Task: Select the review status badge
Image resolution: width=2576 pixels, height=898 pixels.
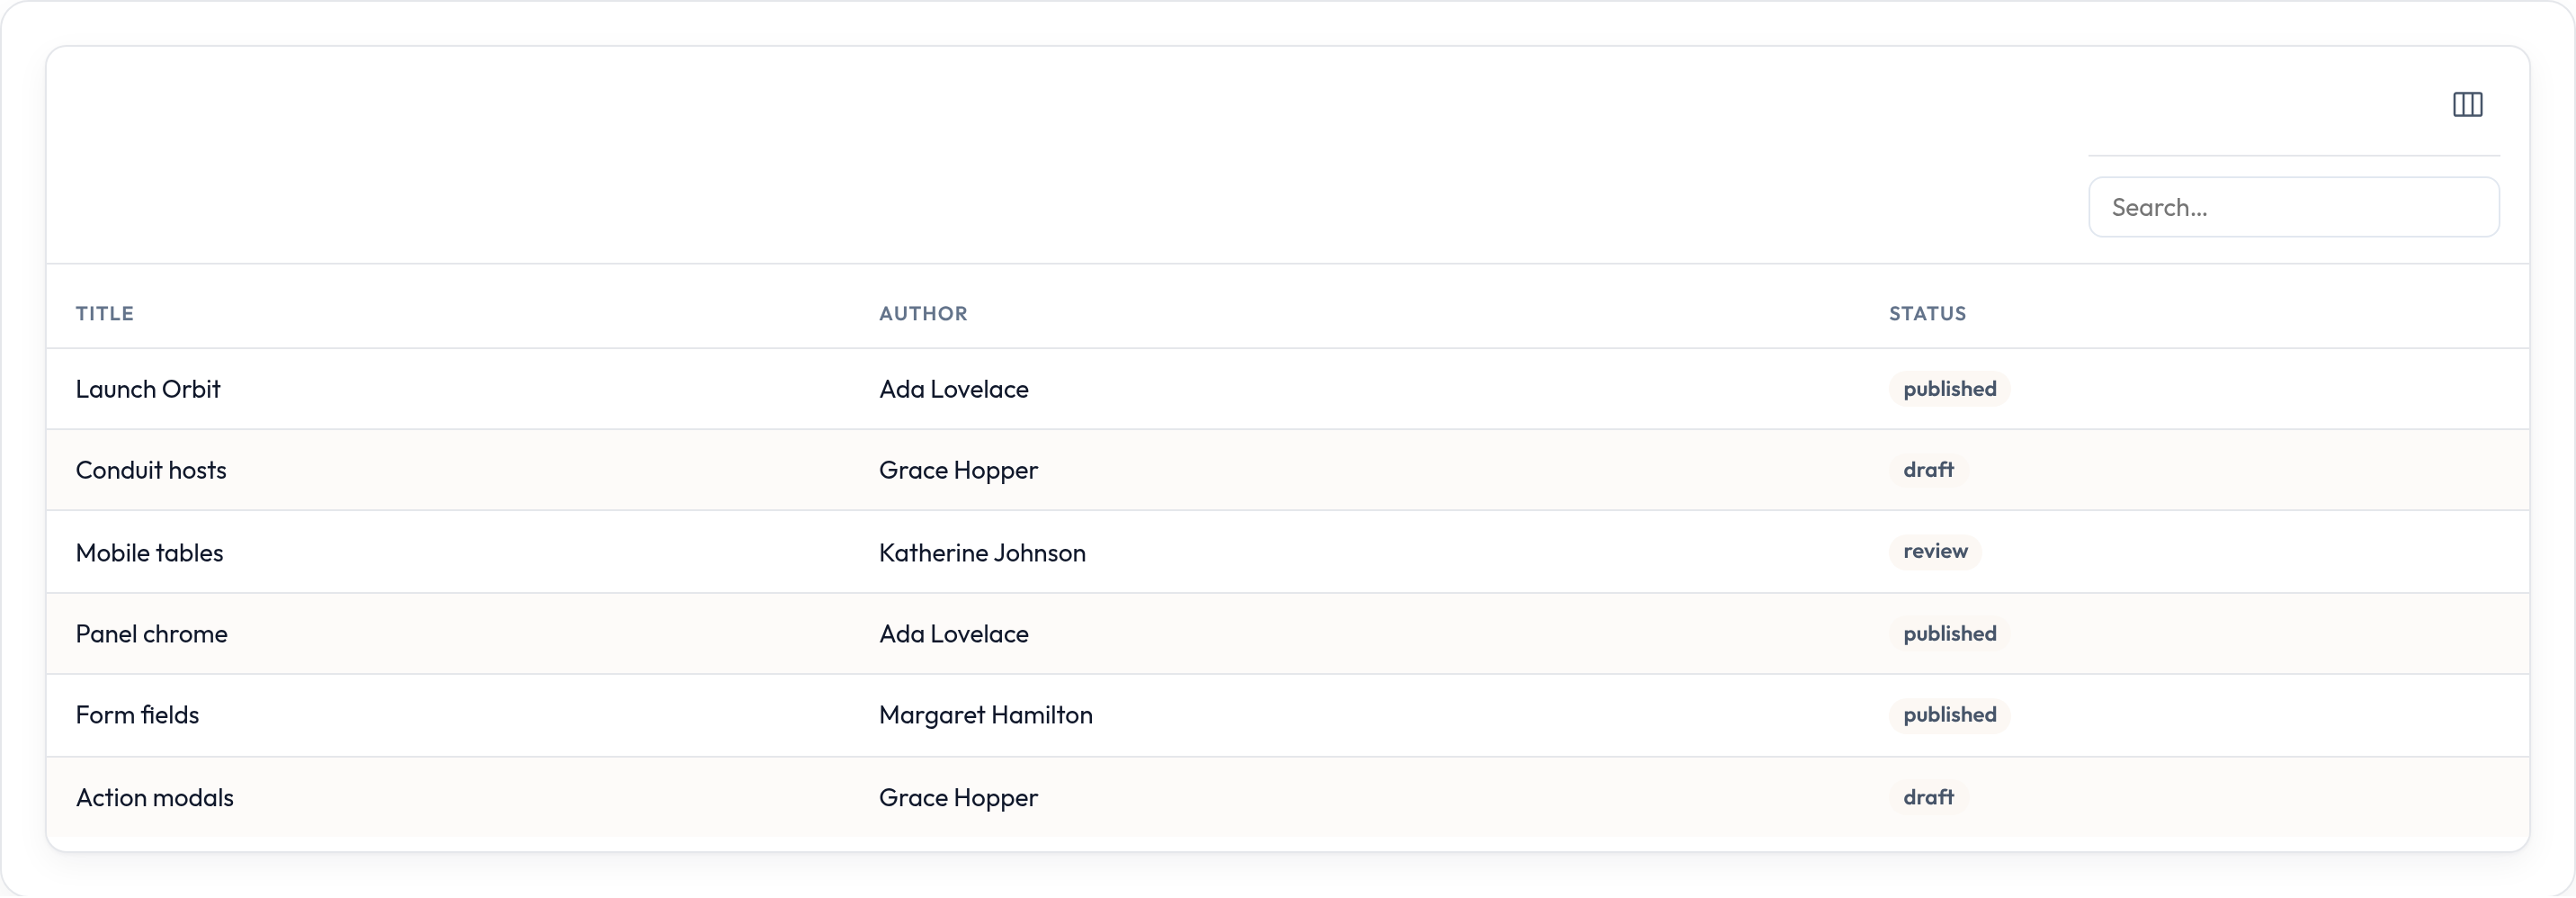Action: [x=1934, y=551]
